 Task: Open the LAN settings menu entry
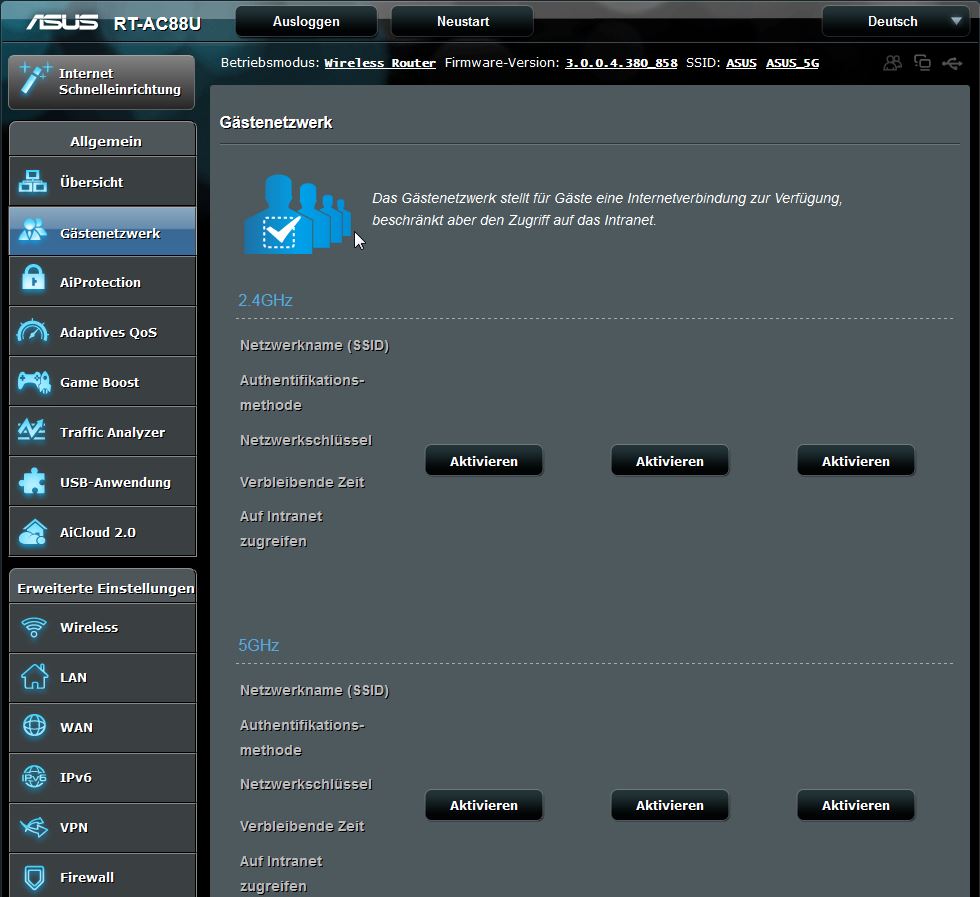(102, 678)
